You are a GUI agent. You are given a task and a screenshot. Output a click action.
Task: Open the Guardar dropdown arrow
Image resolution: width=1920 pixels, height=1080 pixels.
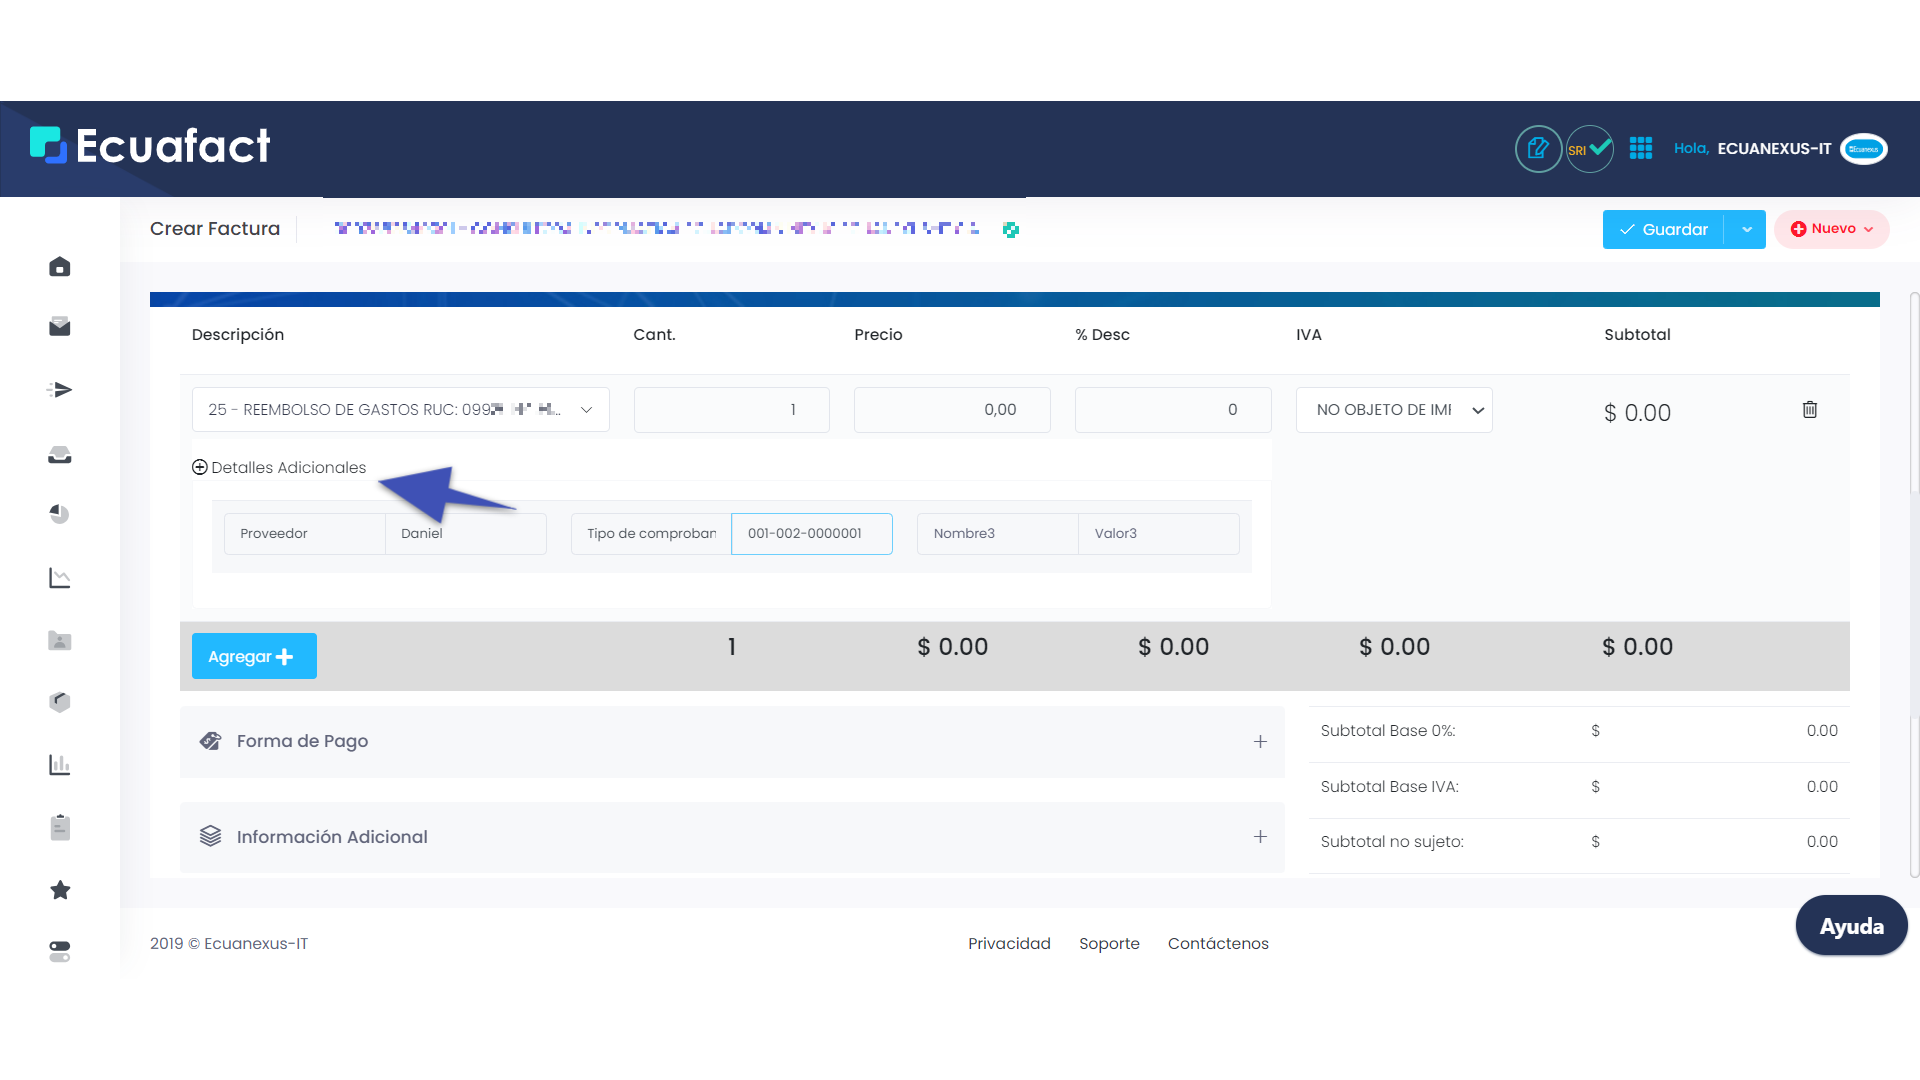(x=1746, y=230)
